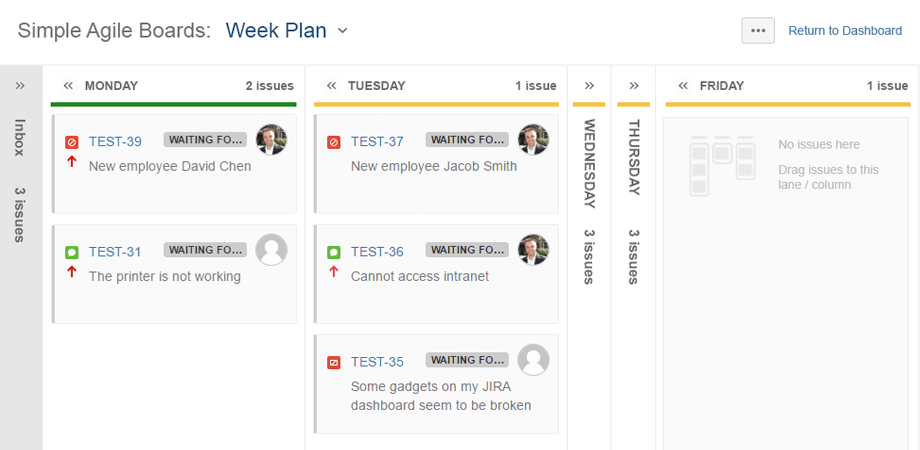Click the red issue-type icon on TEST-39
The image size is (920, 450).
pos(71,142)
